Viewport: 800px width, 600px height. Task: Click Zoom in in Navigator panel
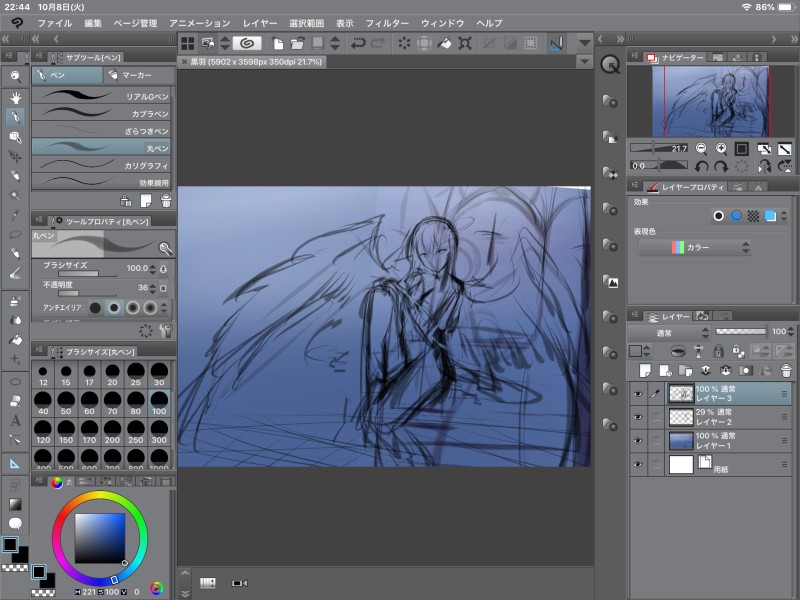pyautogui.click(x=721, y=148)
